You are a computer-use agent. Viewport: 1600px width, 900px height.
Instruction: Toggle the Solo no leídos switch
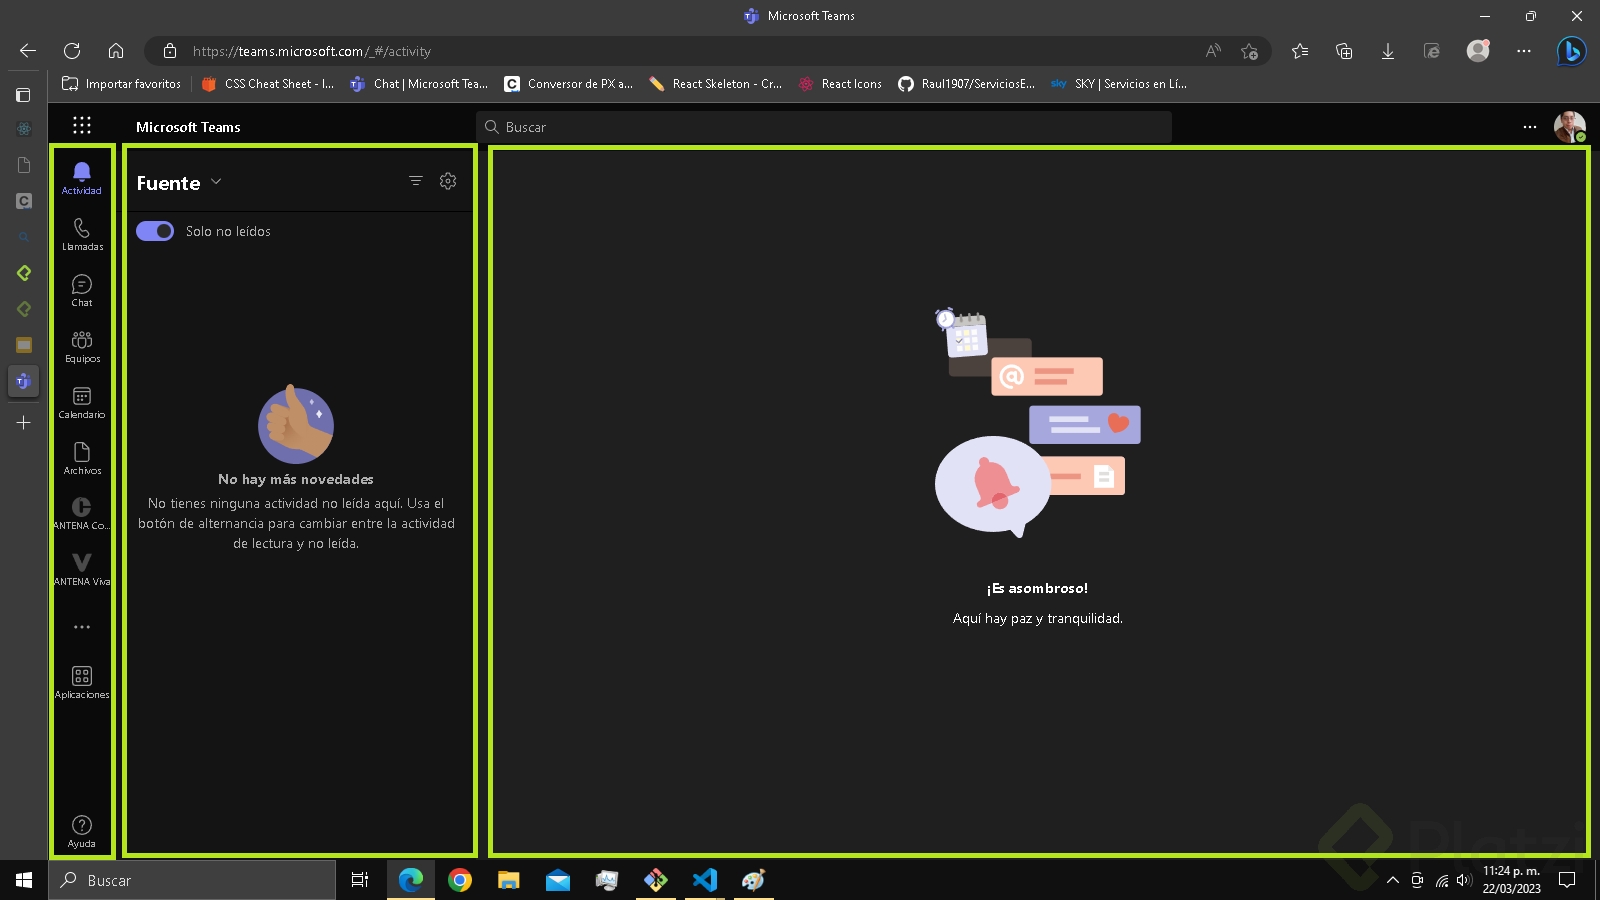155,231
